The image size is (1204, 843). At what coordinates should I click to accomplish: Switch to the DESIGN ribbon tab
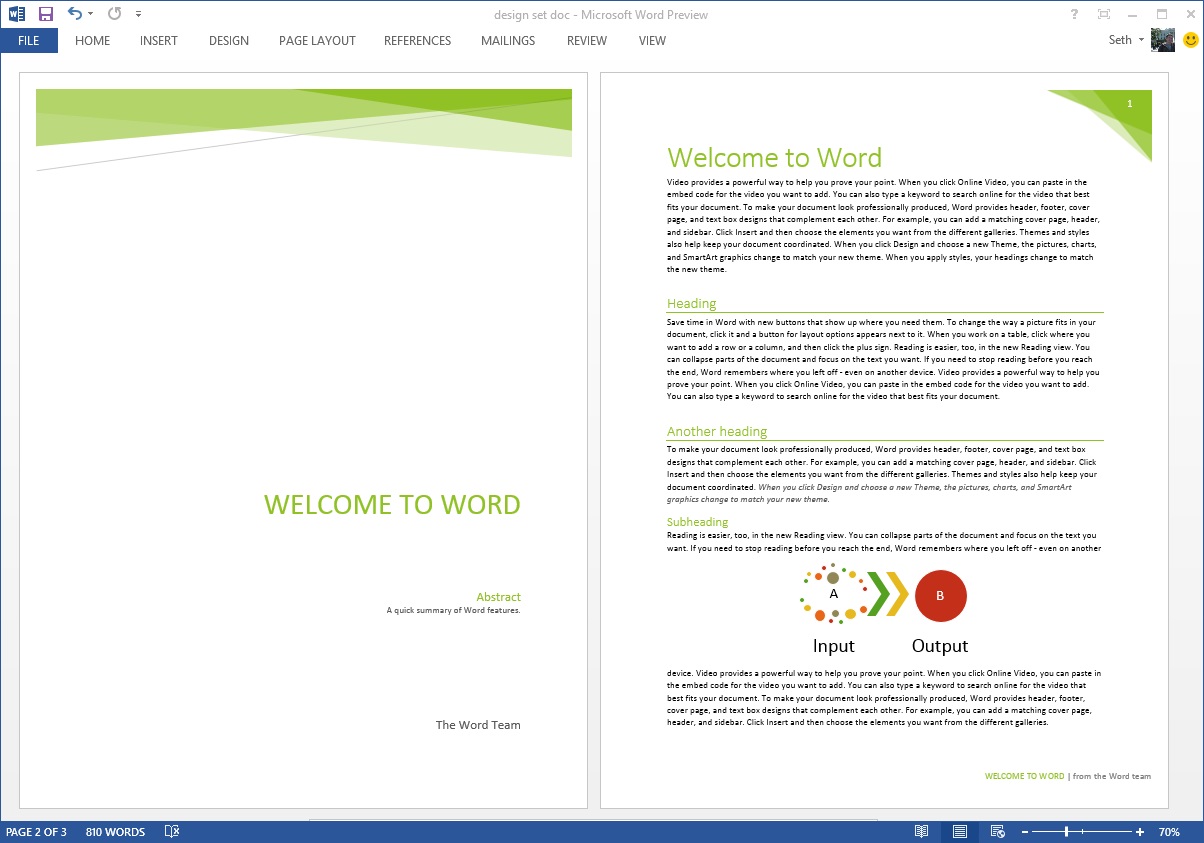[x=228, y=41]
